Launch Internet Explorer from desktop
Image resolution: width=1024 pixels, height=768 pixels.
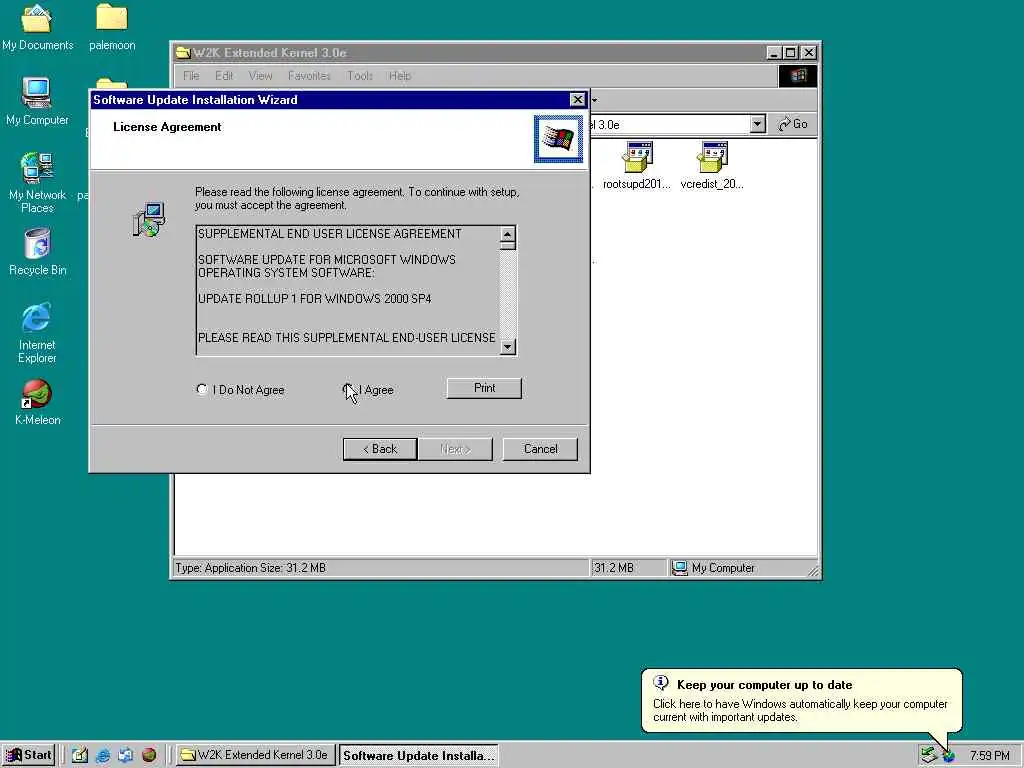tap(37, 332)
